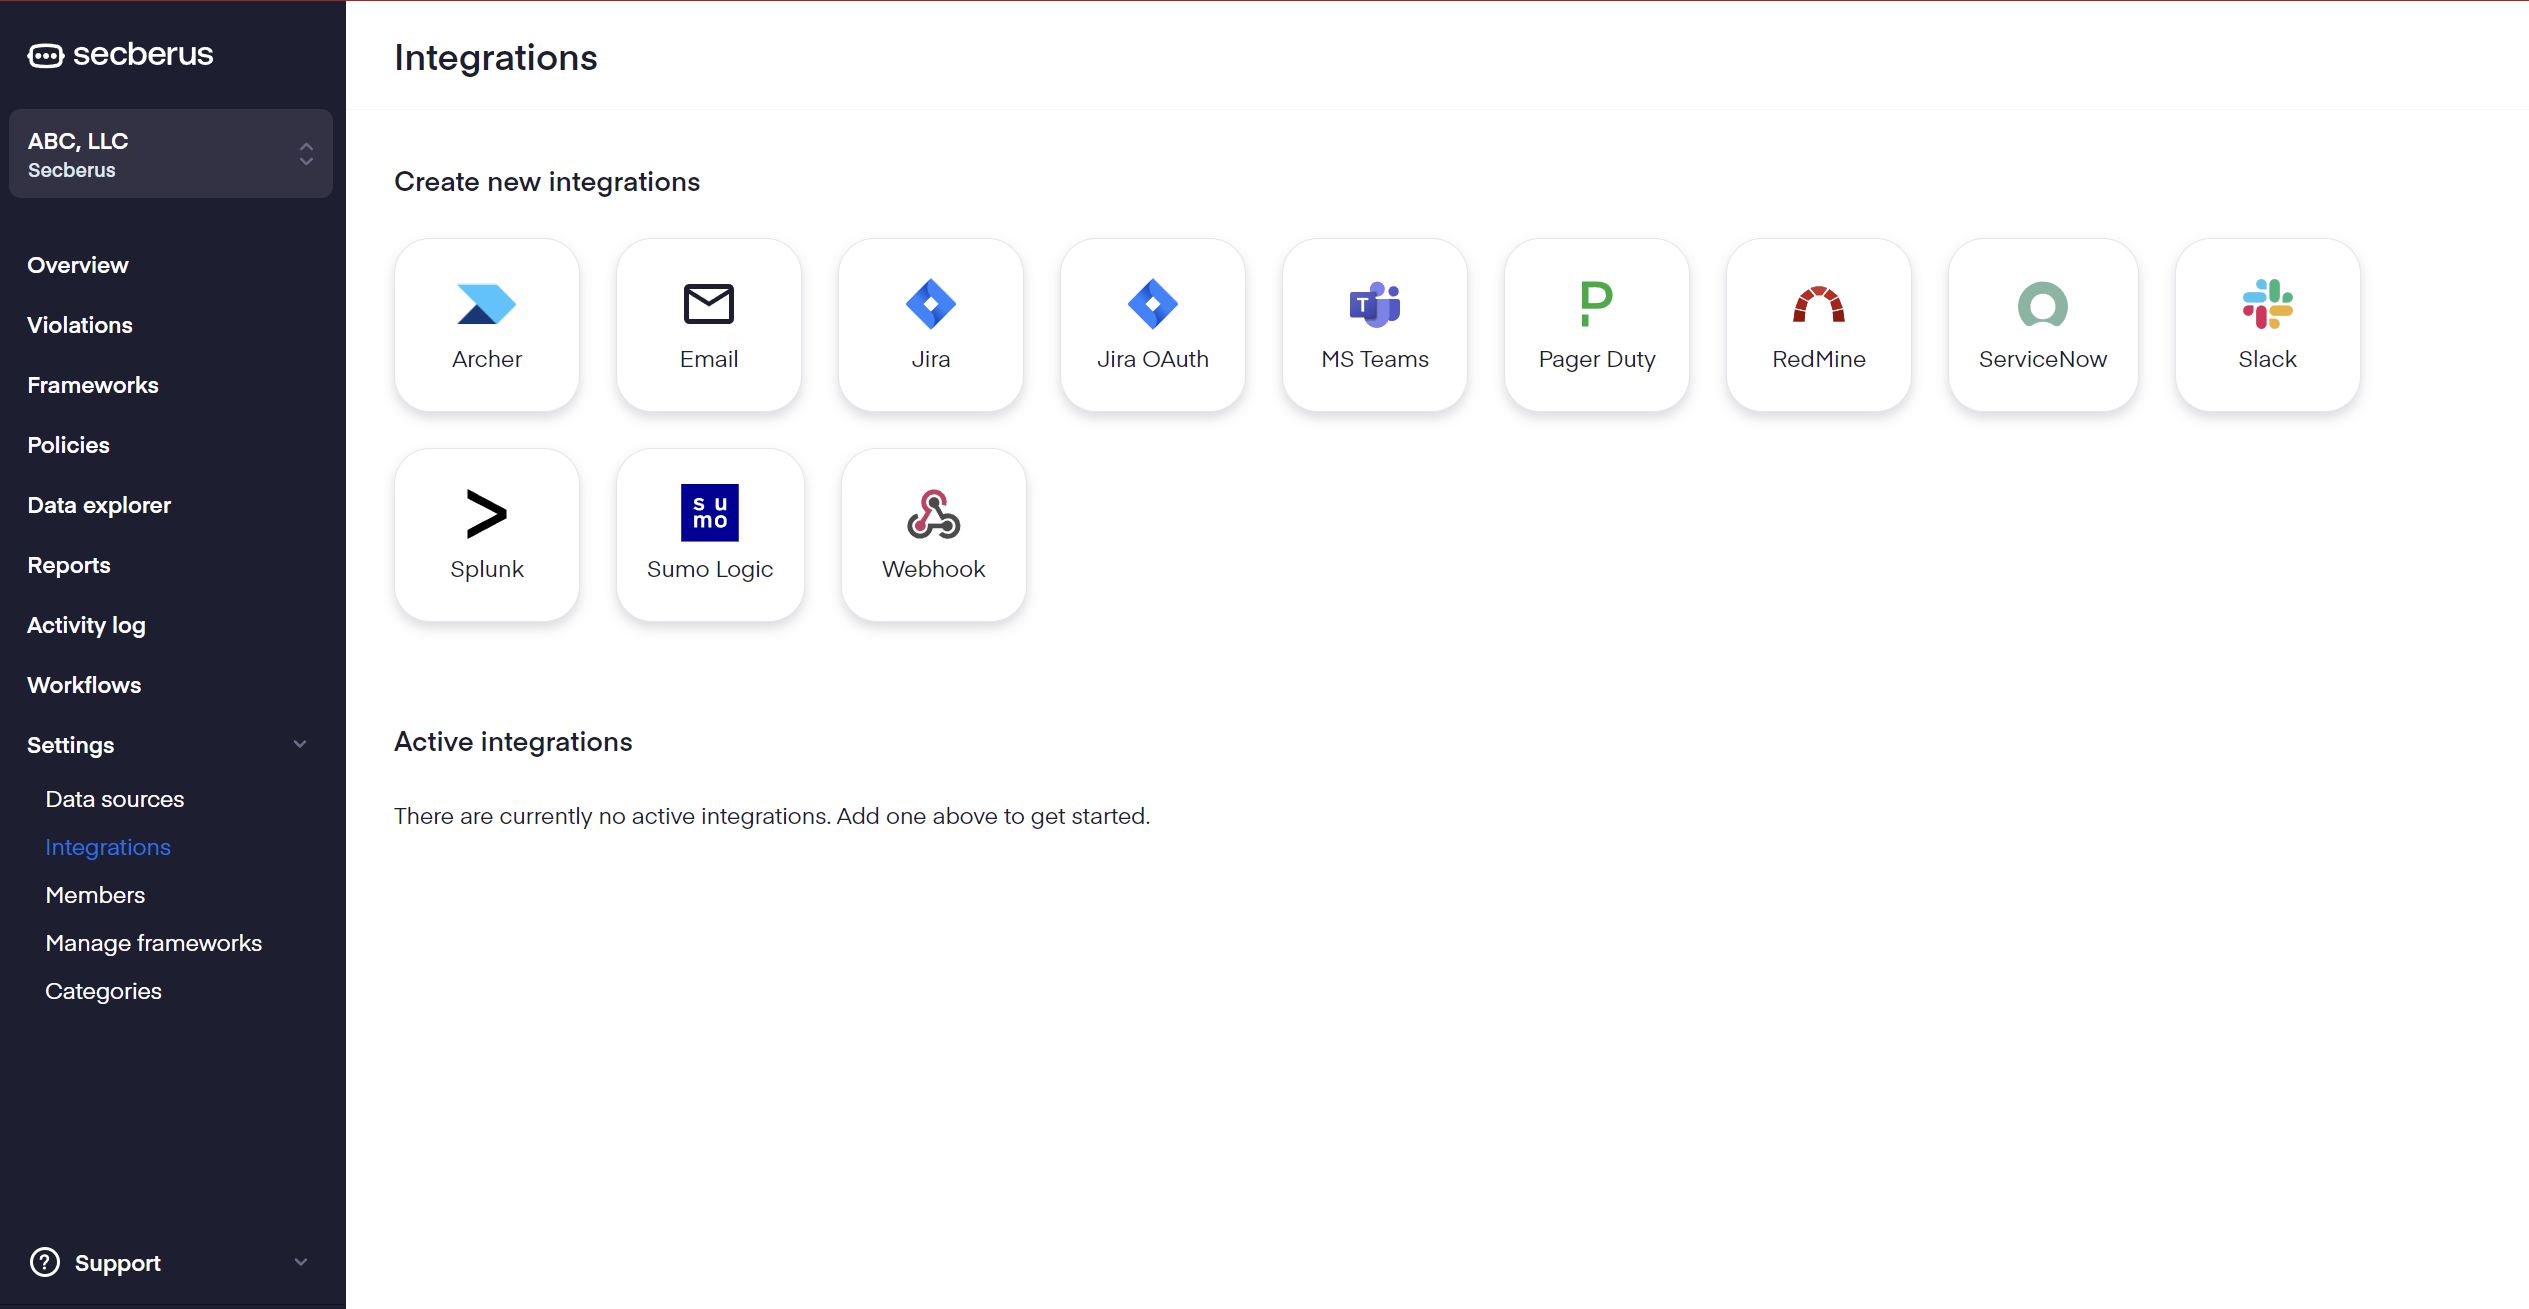Click the Splunk card label
Screen dimensions: 2529x1309
(x=487, y=569)
